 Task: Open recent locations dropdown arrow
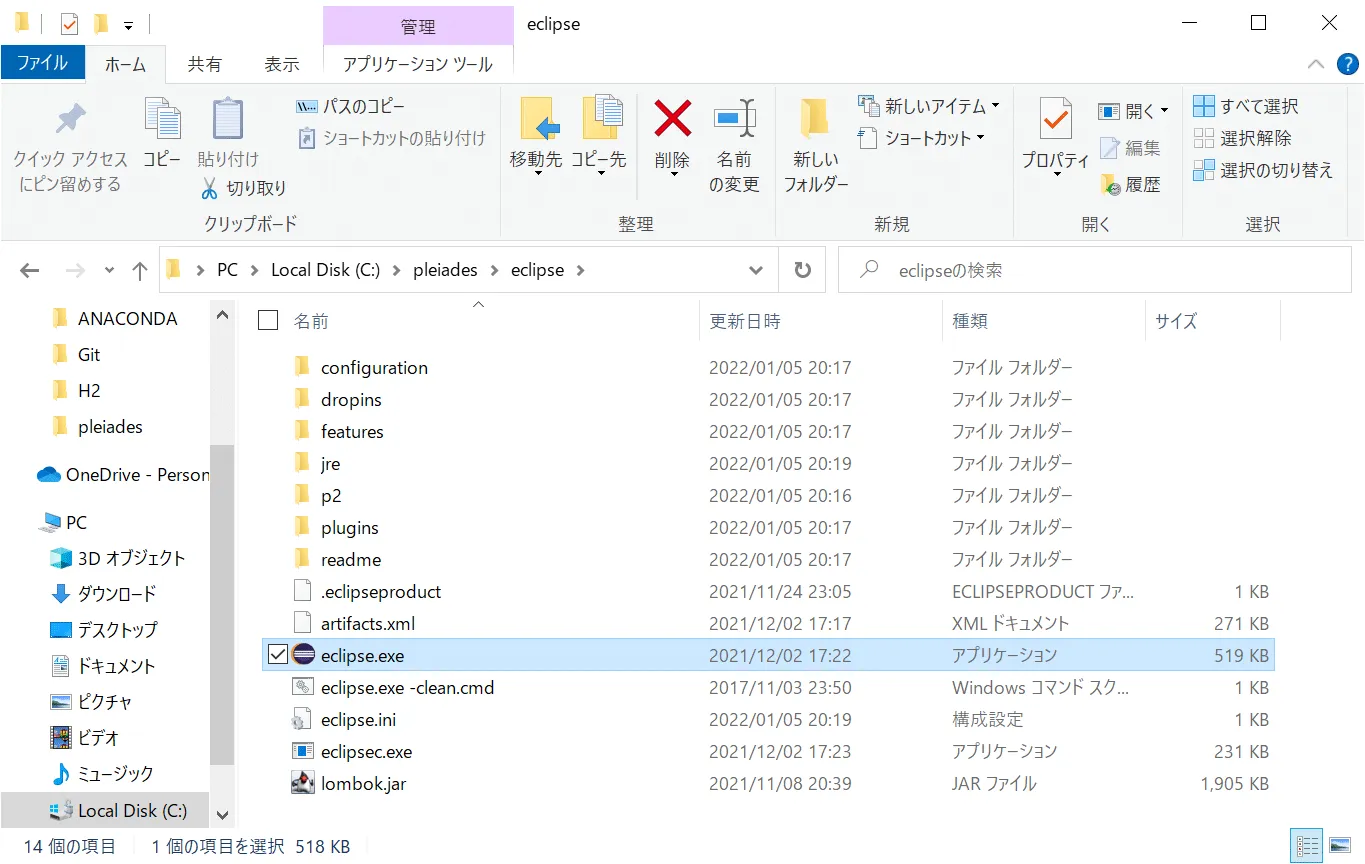coord(109,270)
